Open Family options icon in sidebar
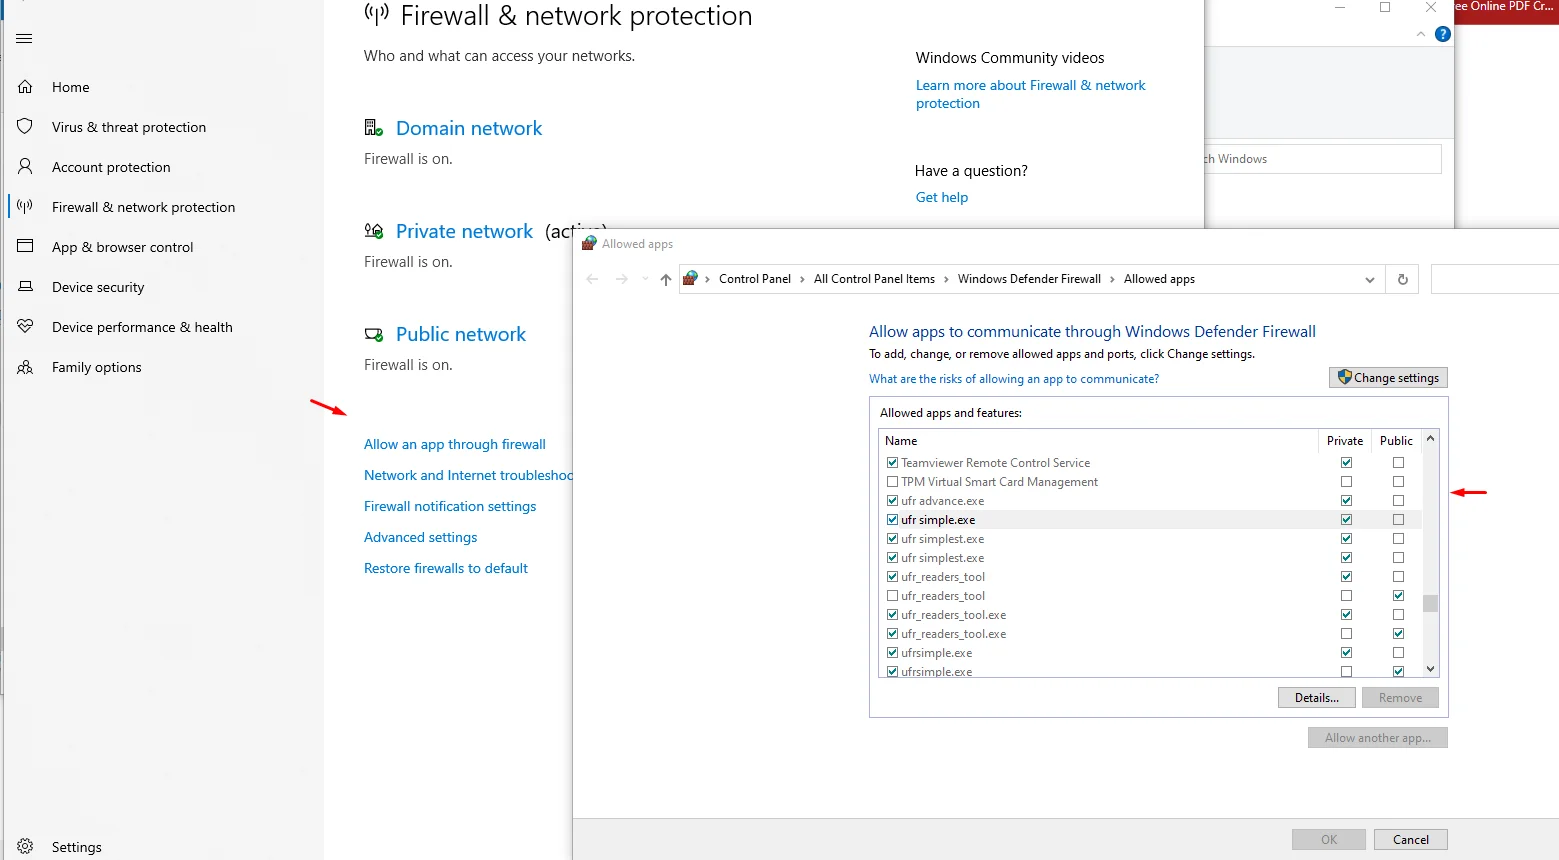The image size is (1559, 860). coord(26,367)
